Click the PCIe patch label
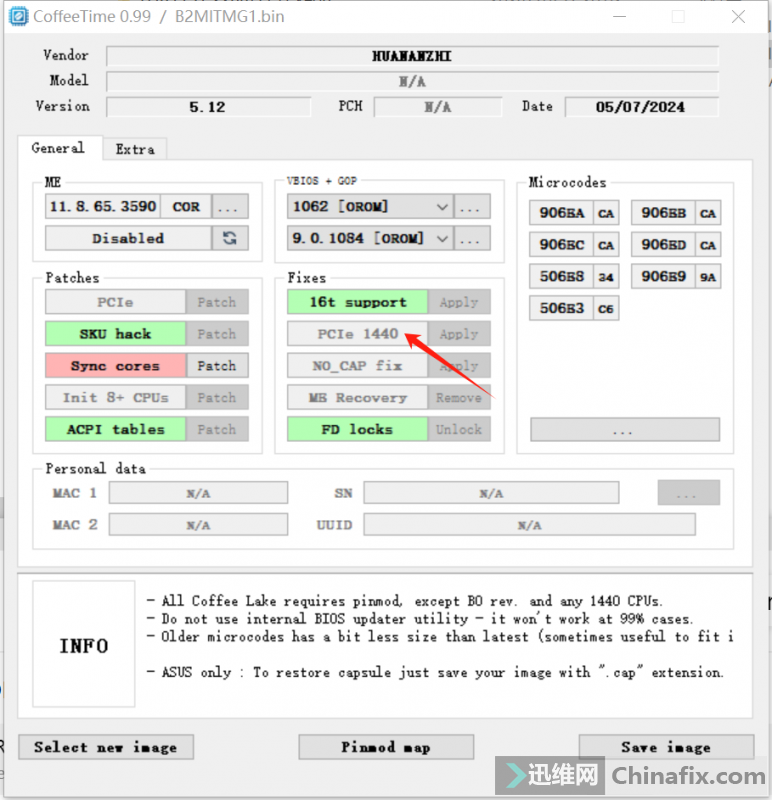Screen dimensions: 772x800 pyautogui.click(x=115, y=302)
